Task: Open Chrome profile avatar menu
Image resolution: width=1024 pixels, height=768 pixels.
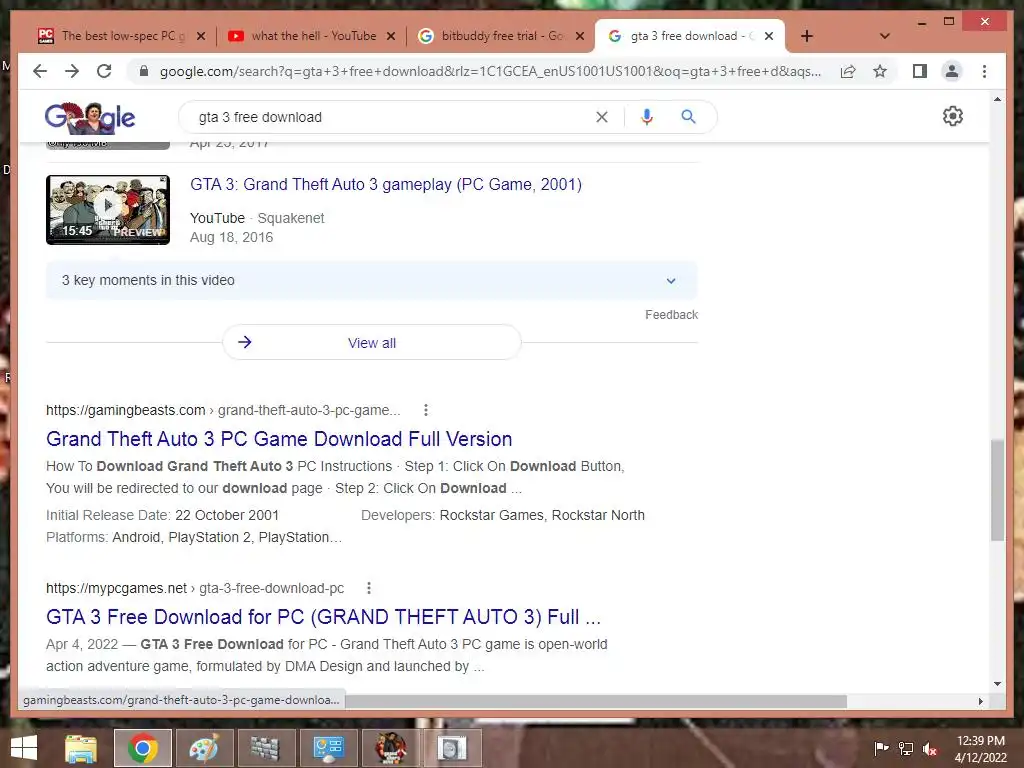Action: click(x=952, y=71)
